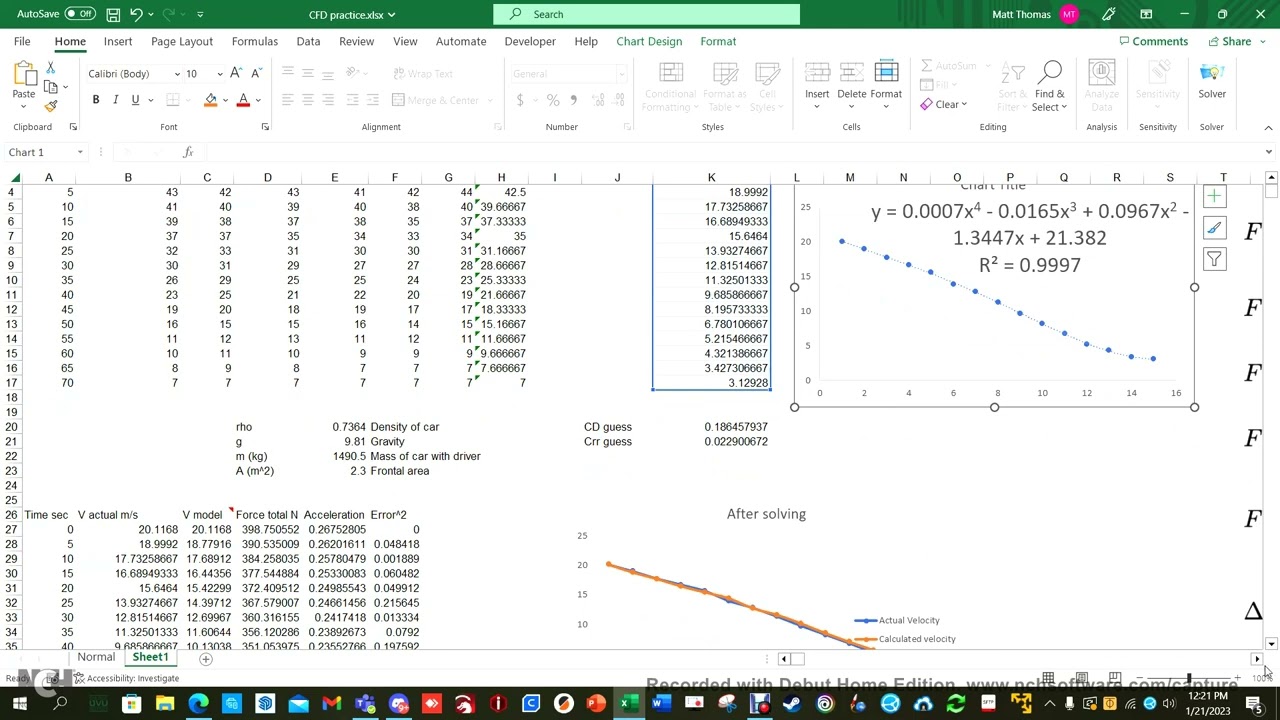Apply the orange fill color

210,100
